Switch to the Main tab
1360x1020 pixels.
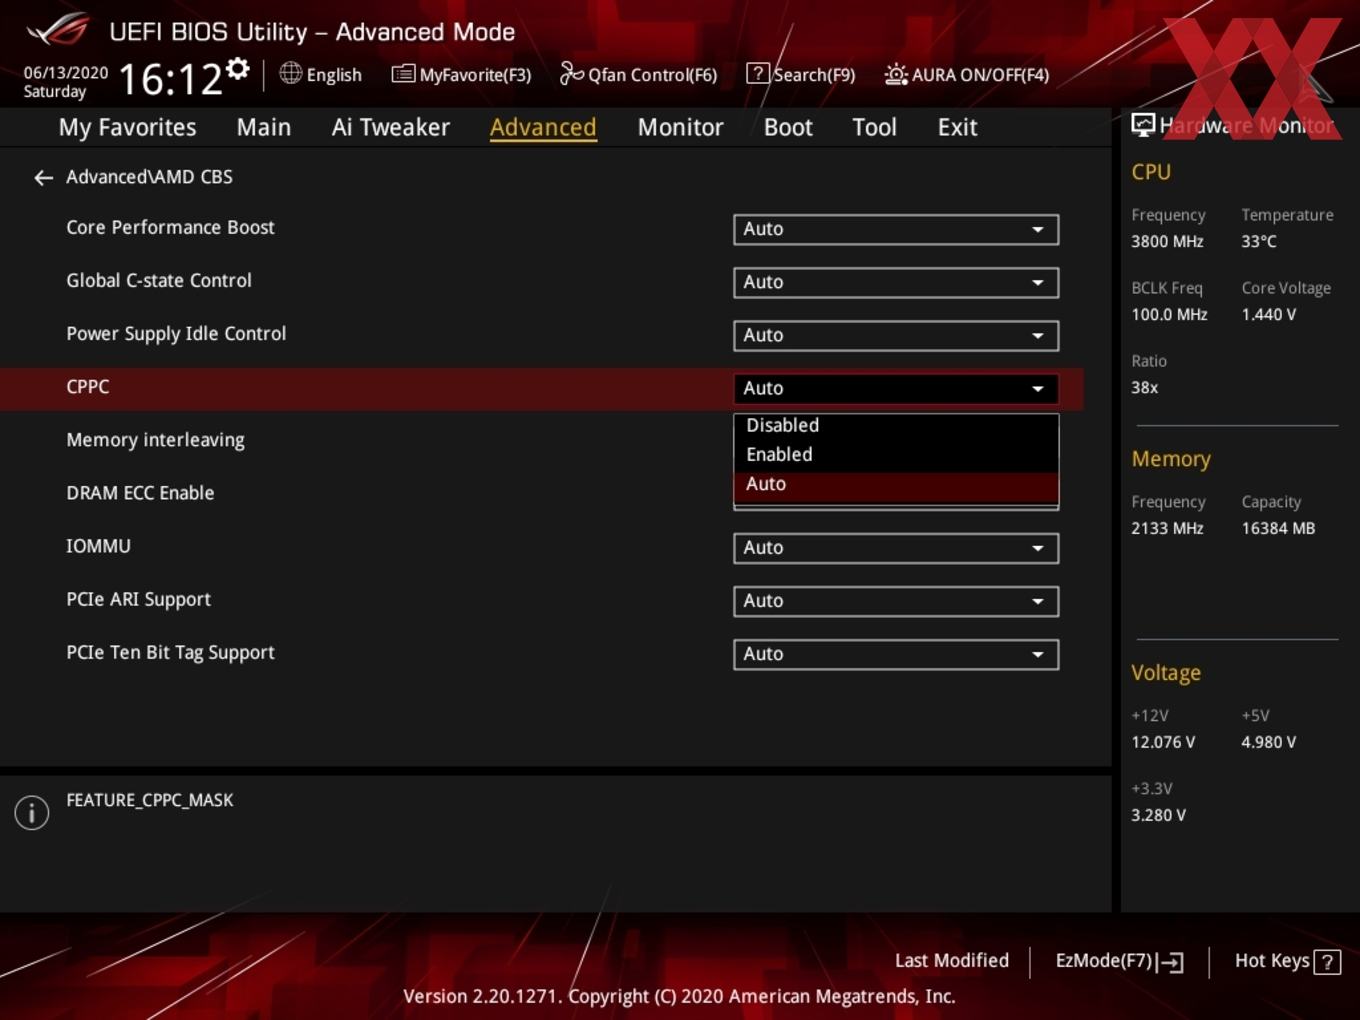coord(264,127)
